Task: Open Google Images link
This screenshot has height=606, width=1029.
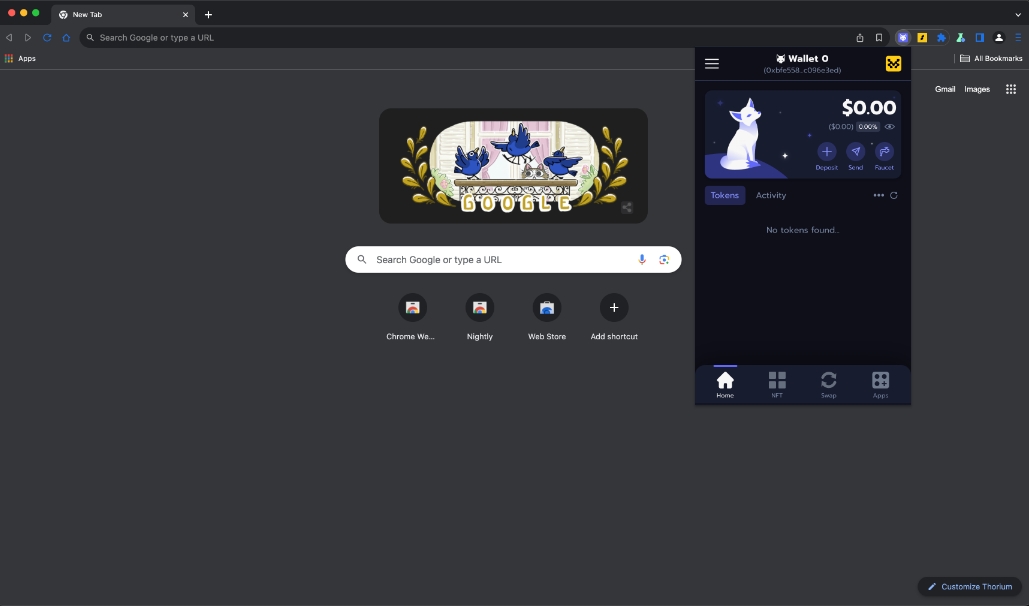Action: pyautogui.click(x=976, y=89)
